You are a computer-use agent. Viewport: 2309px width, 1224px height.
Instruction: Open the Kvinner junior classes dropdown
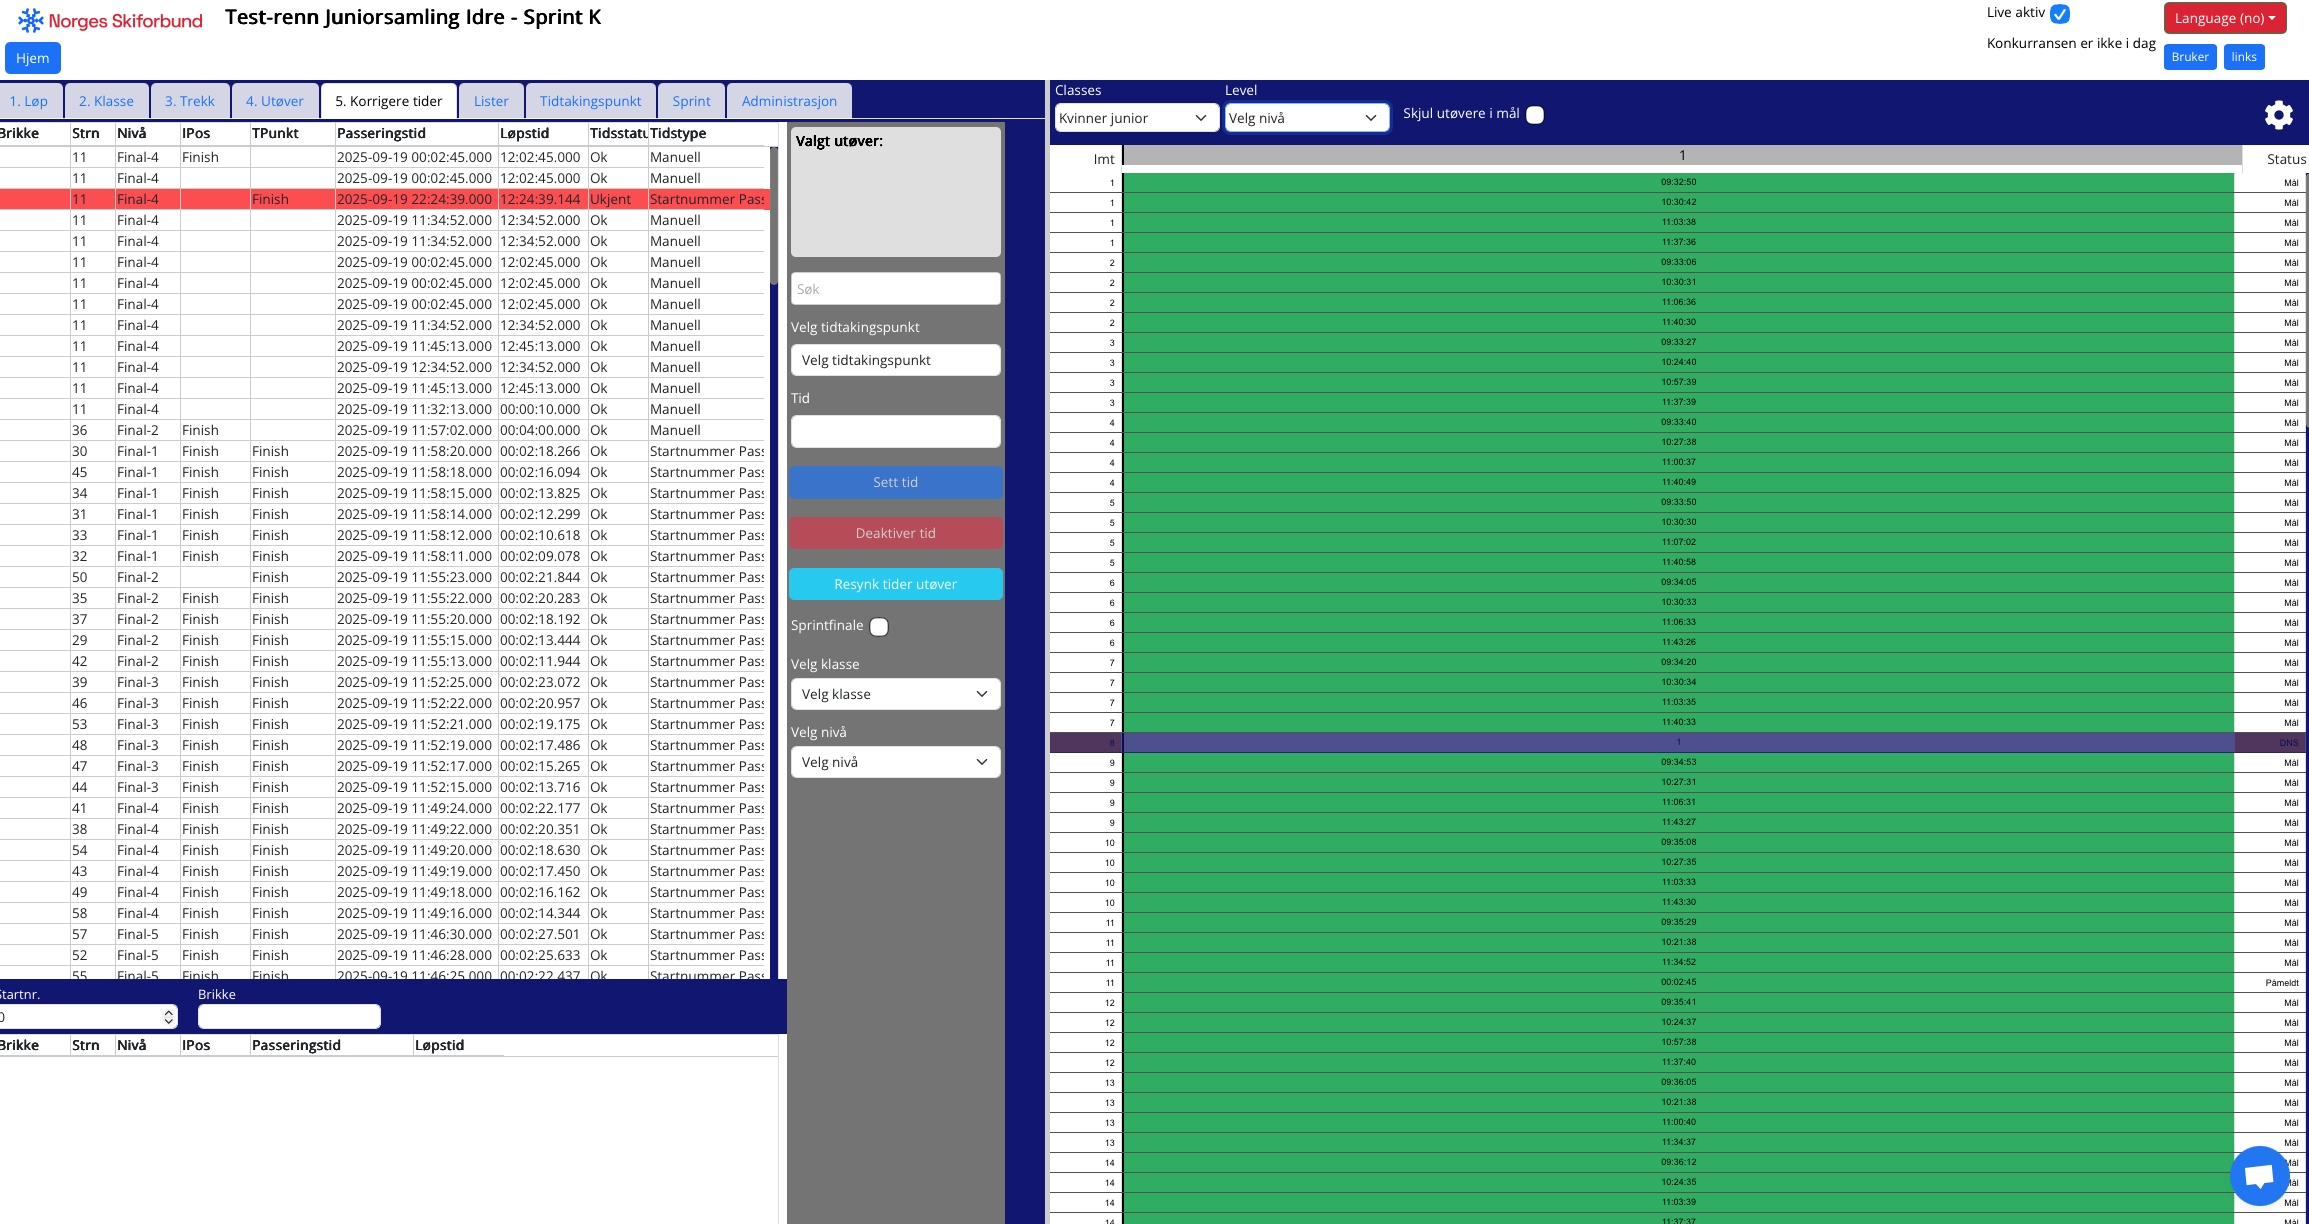point(1136,118)
